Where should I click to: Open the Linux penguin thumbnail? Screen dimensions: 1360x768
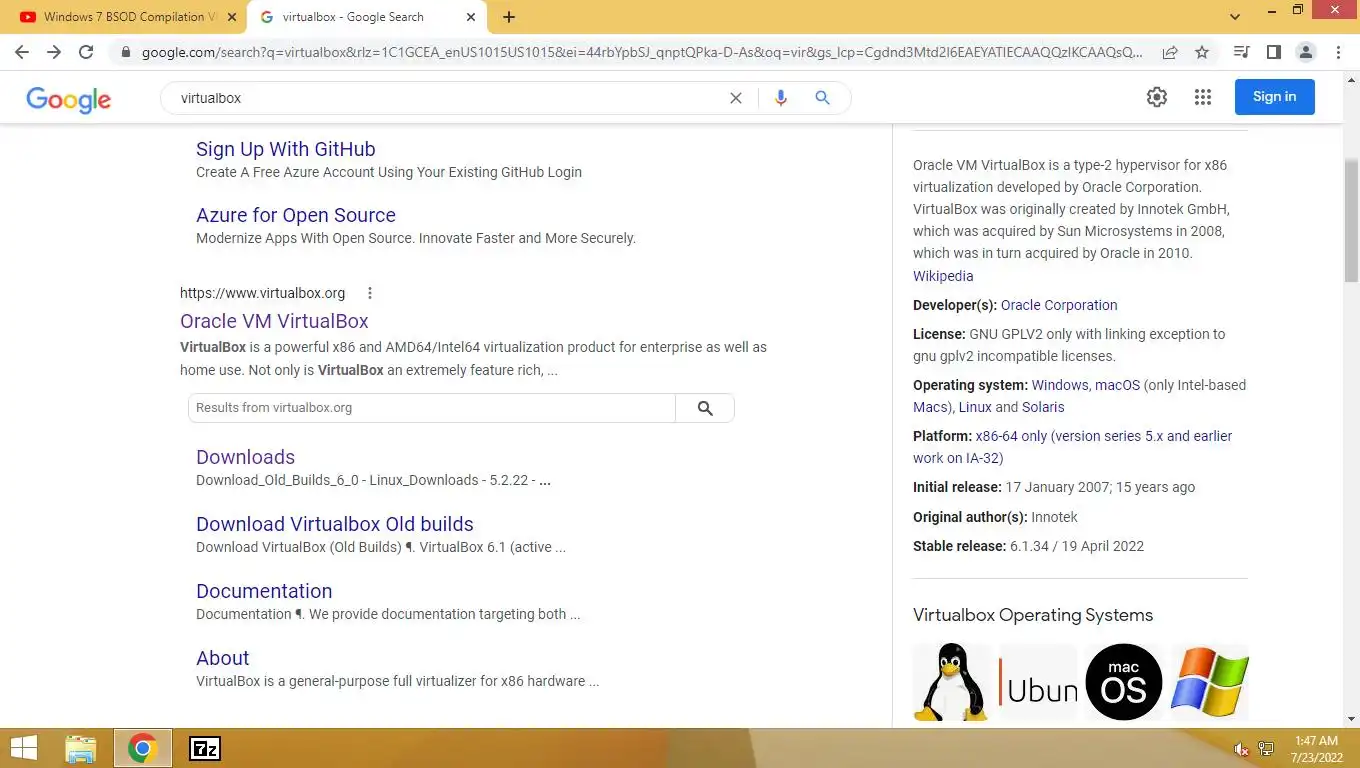coord(952,682)
